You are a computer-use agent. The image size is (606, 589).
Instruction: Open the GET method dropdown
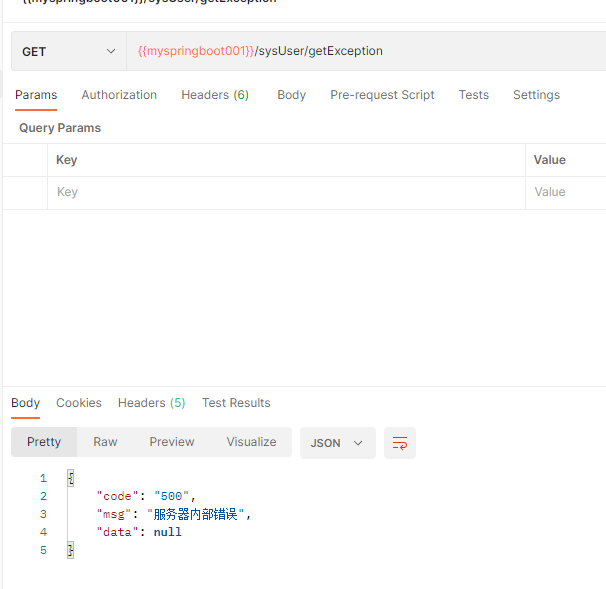68,51
